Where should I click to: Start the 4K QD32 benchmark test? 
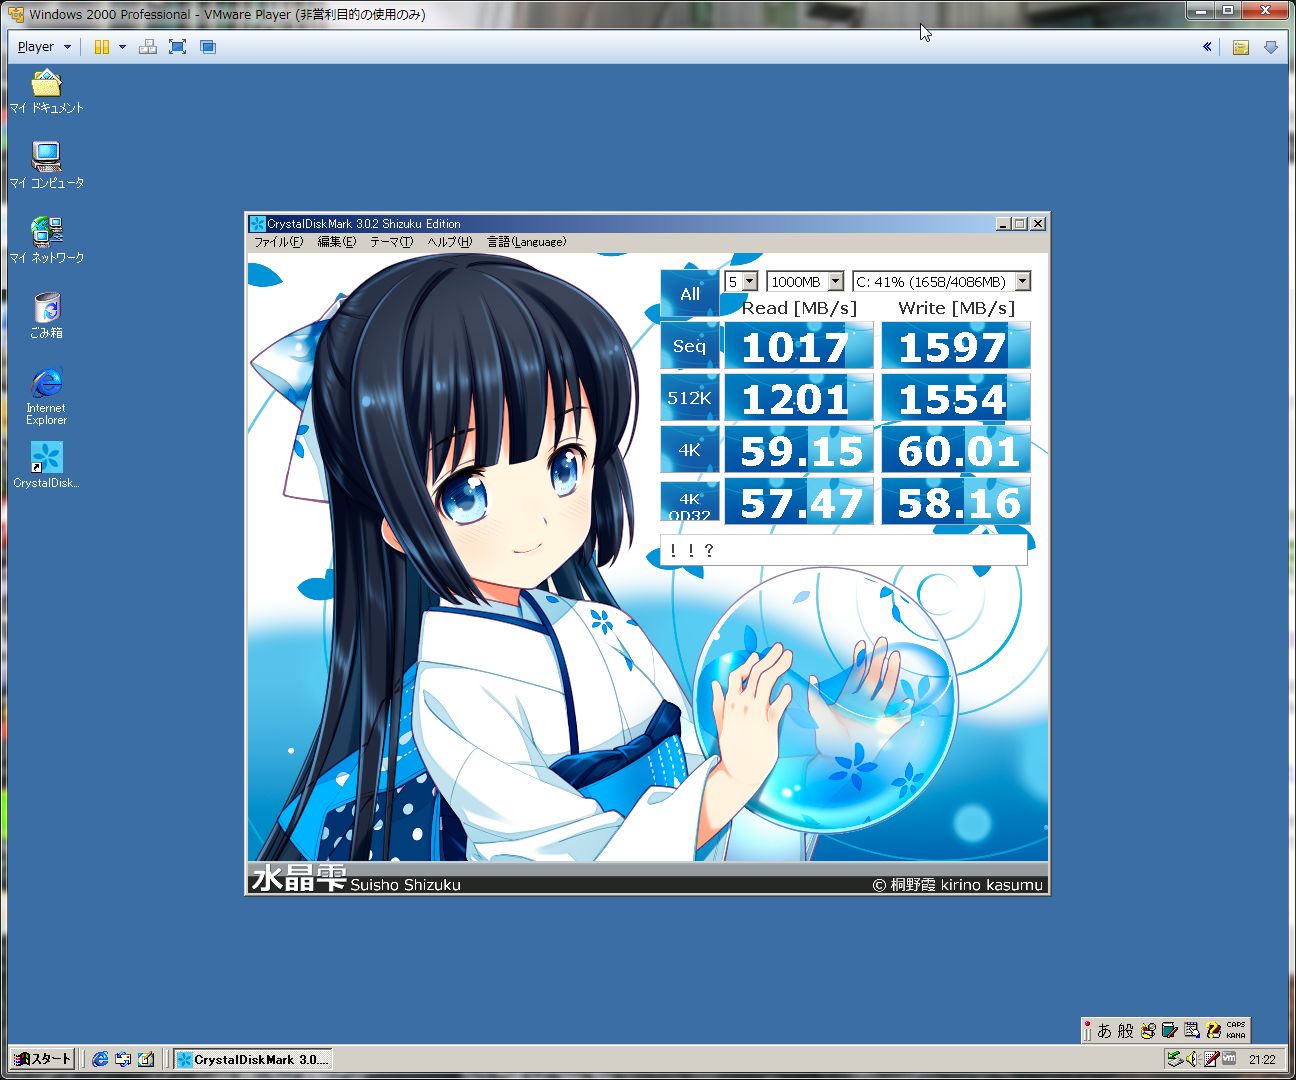[690, 503]
